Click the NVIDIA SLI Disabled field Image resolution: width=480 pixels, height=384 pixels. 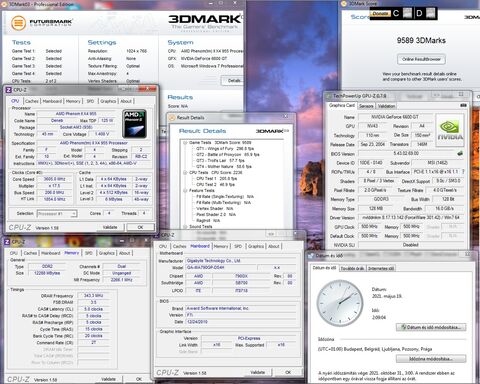tap(412, 245)
